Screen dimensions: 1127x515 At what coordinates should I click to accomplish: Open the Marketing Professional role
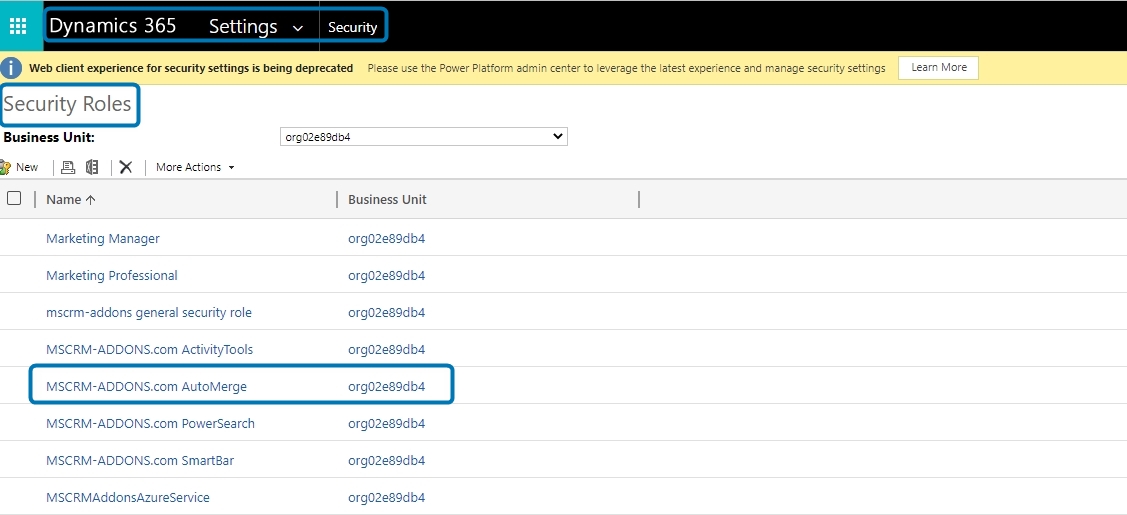click(x=111, y=276)
